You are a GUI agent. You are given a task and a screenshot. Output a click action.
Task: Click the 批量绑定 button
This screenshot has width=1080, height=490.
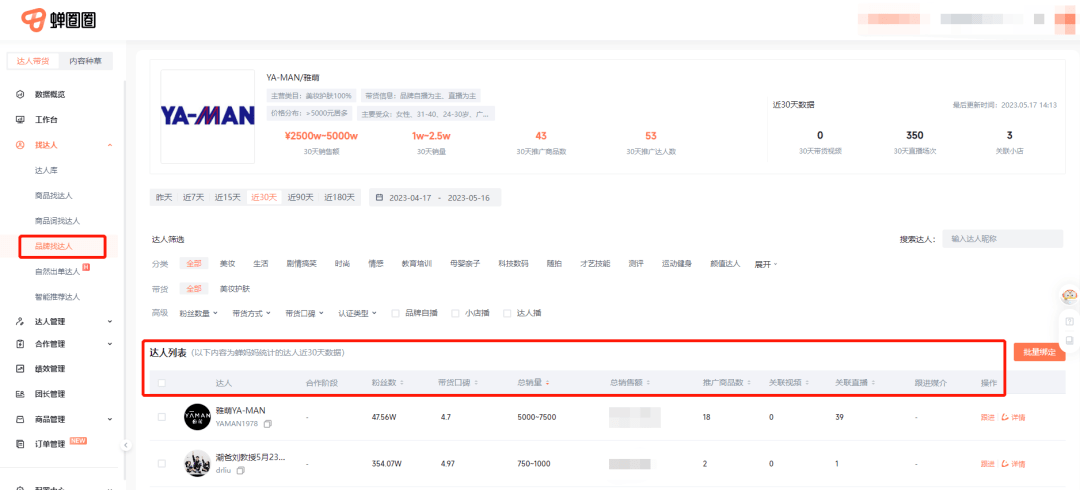tap(1039, 352)
